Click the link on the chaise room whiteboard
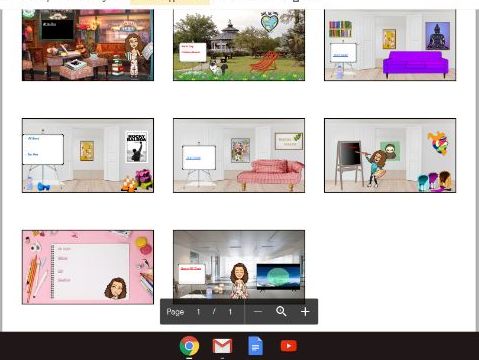 tap(193, 158)
